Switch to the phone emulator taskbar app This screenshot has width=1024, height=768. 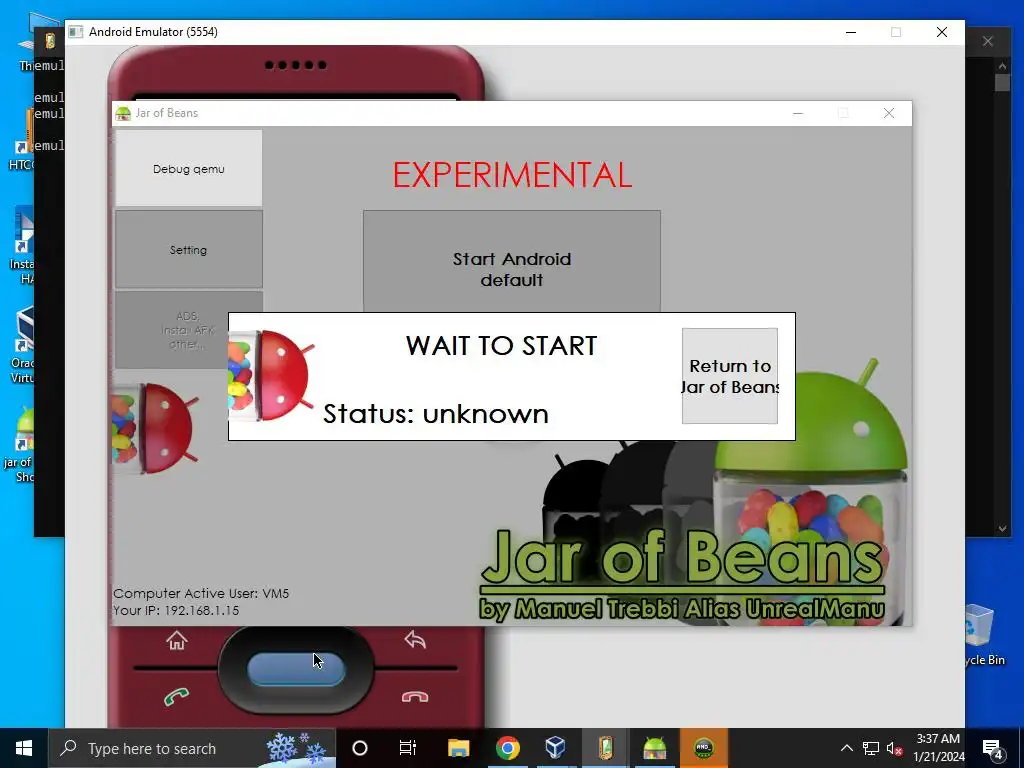pyautogui.click(x=605, y=748)
